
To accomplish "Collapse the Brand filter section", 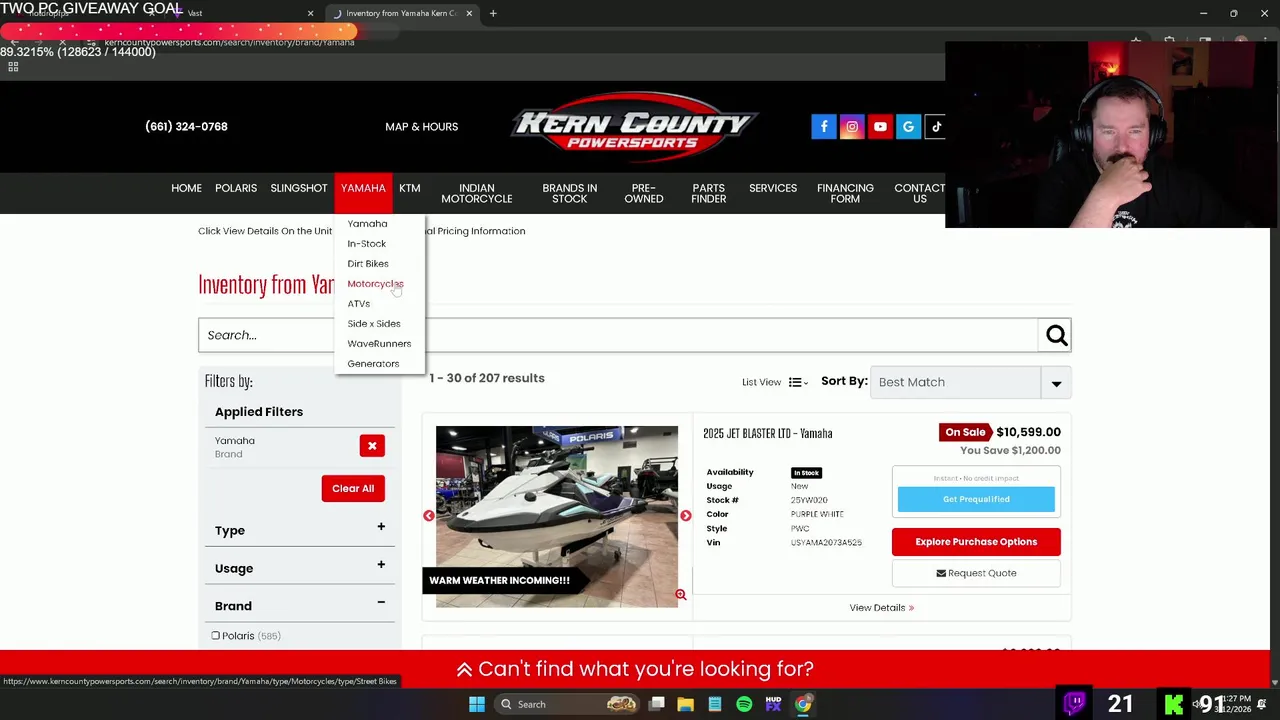I will click(381, 603).
